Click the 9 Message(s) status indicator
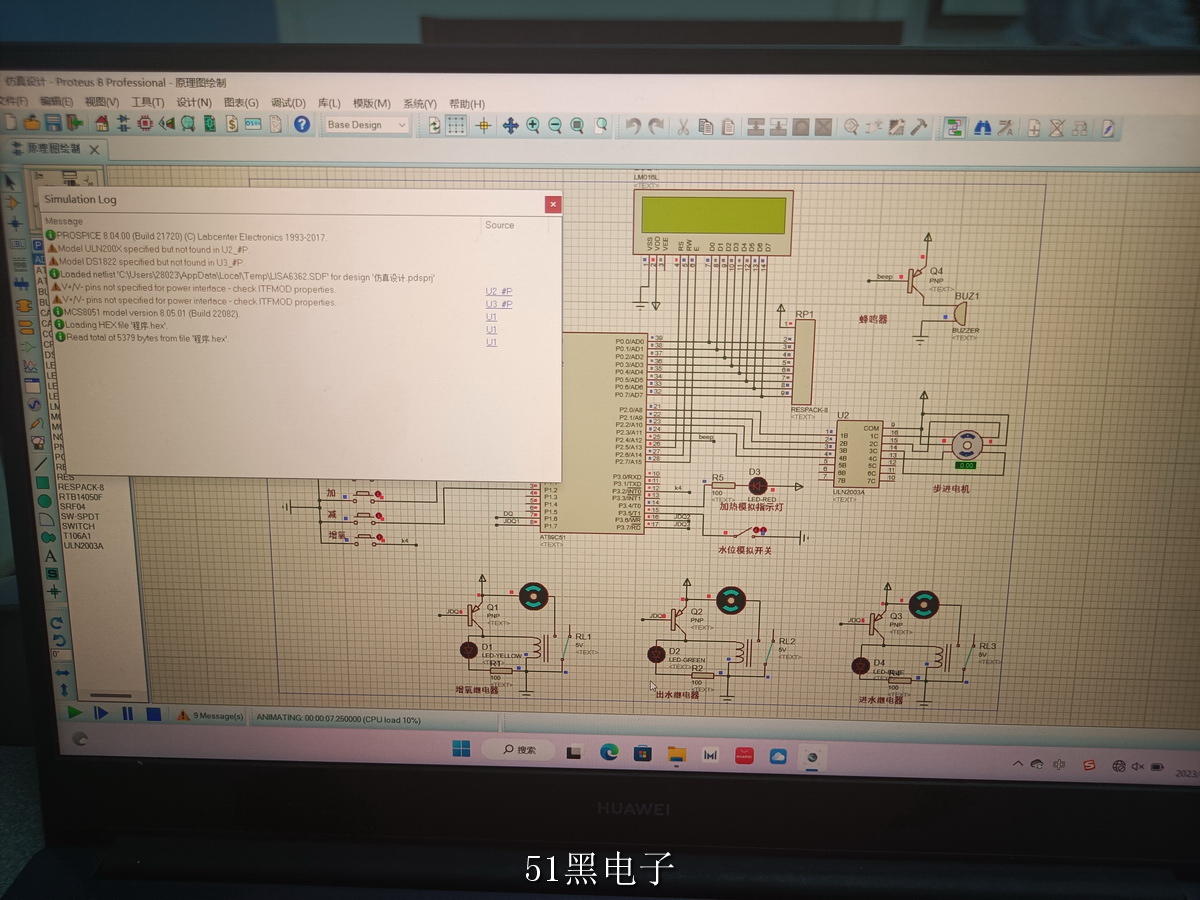Image resolution: width=1200 pixels, height=900 pixels. [x=210, y=716]
